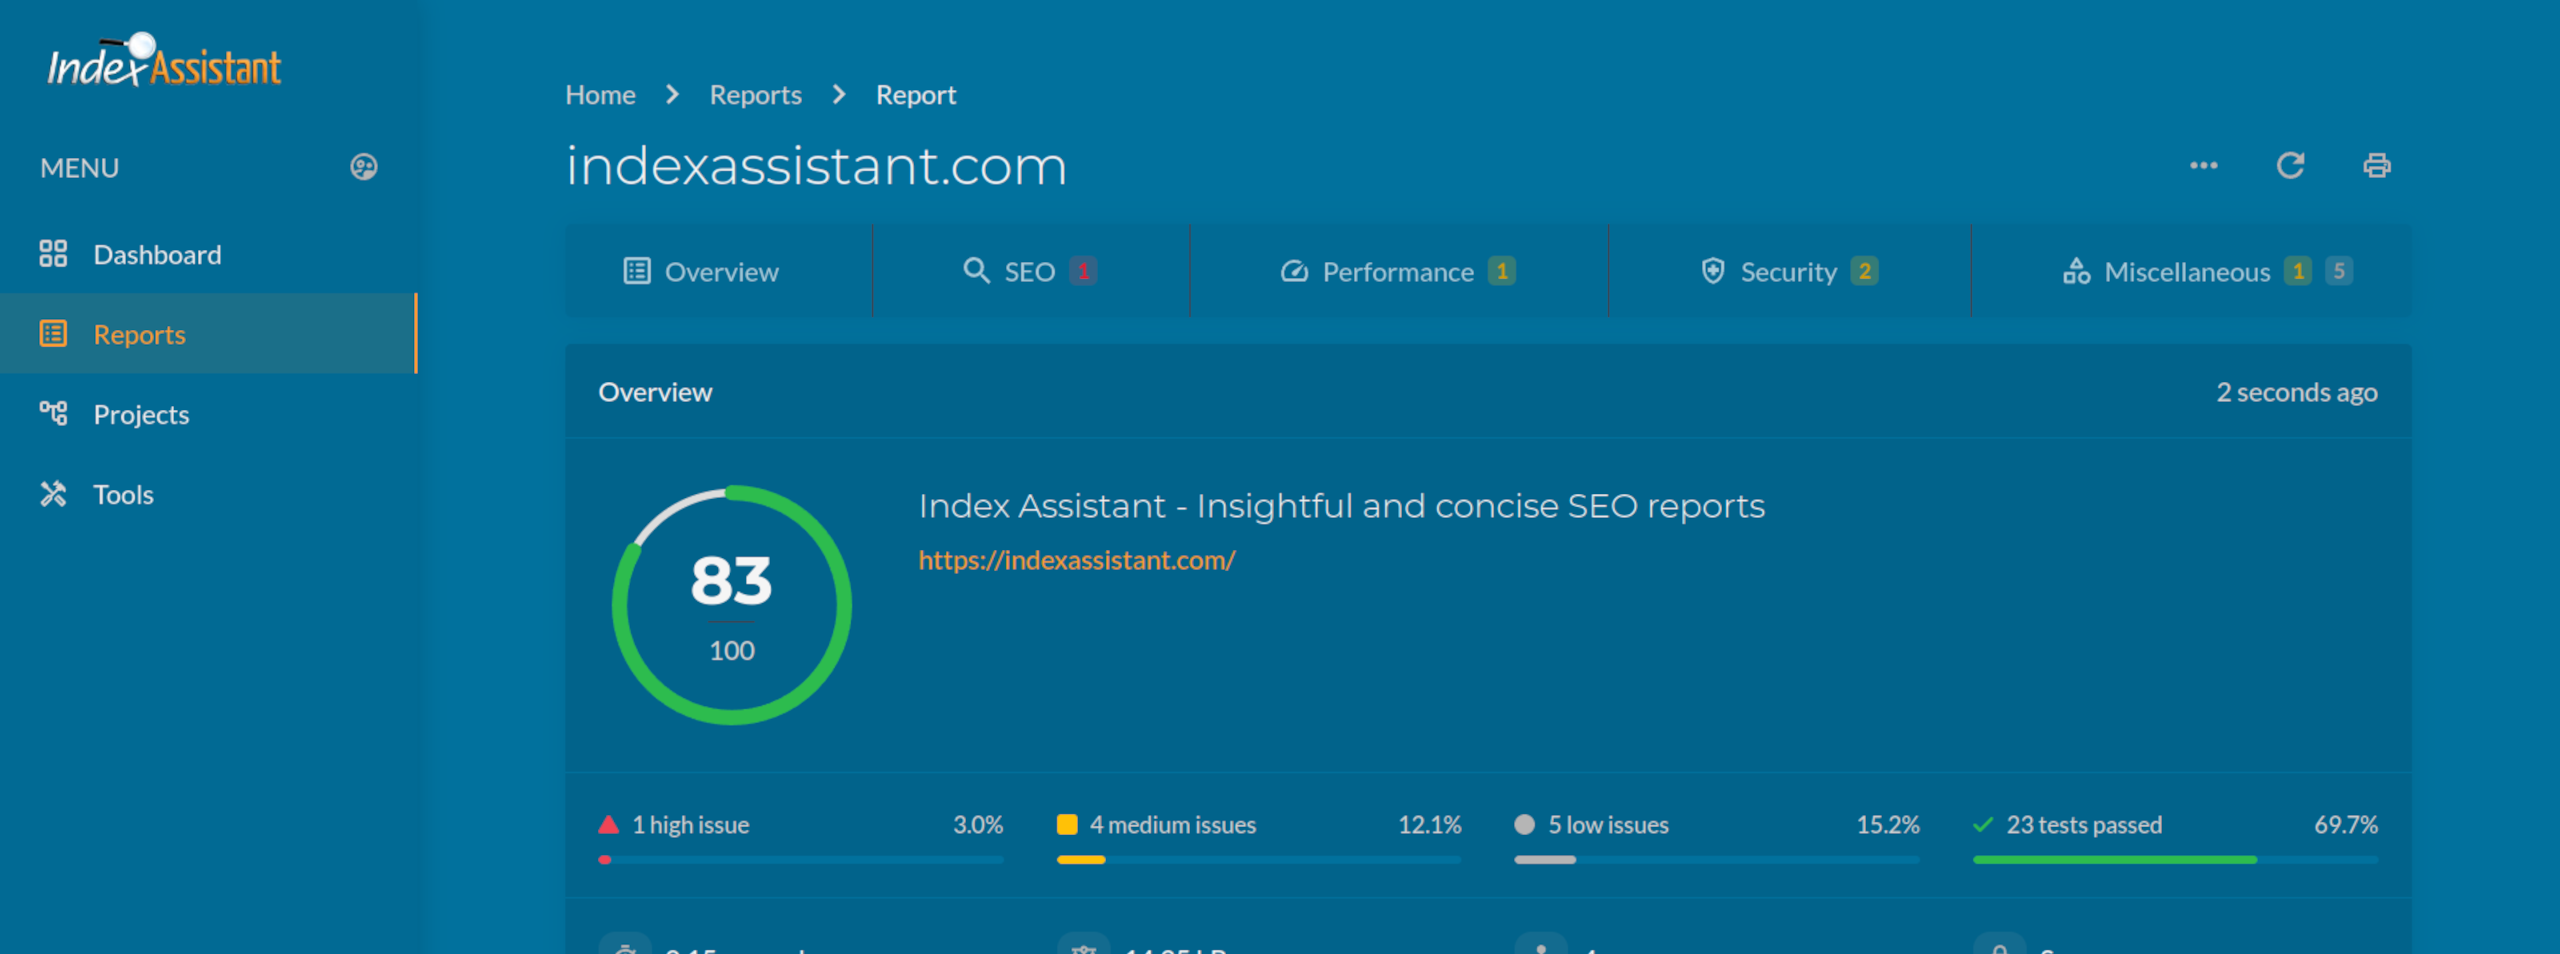Screen dimensions: 2560x954
Task: Click the medium issues progress bar
Action: [x=1259, y=860]
